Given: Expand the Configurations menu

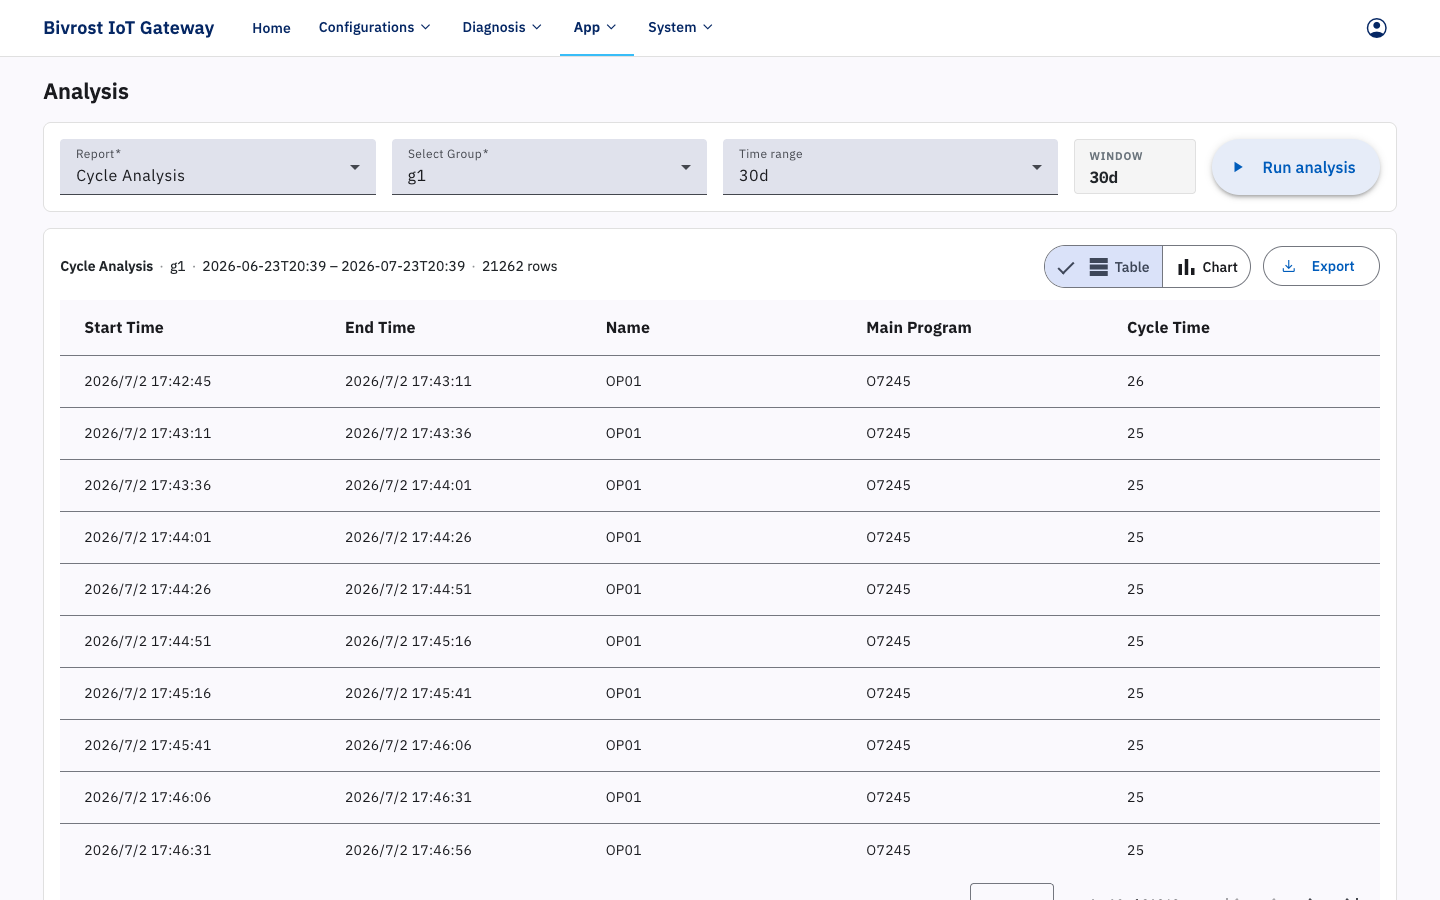Looking at the screenshot, I should click(x=375, y=27).
